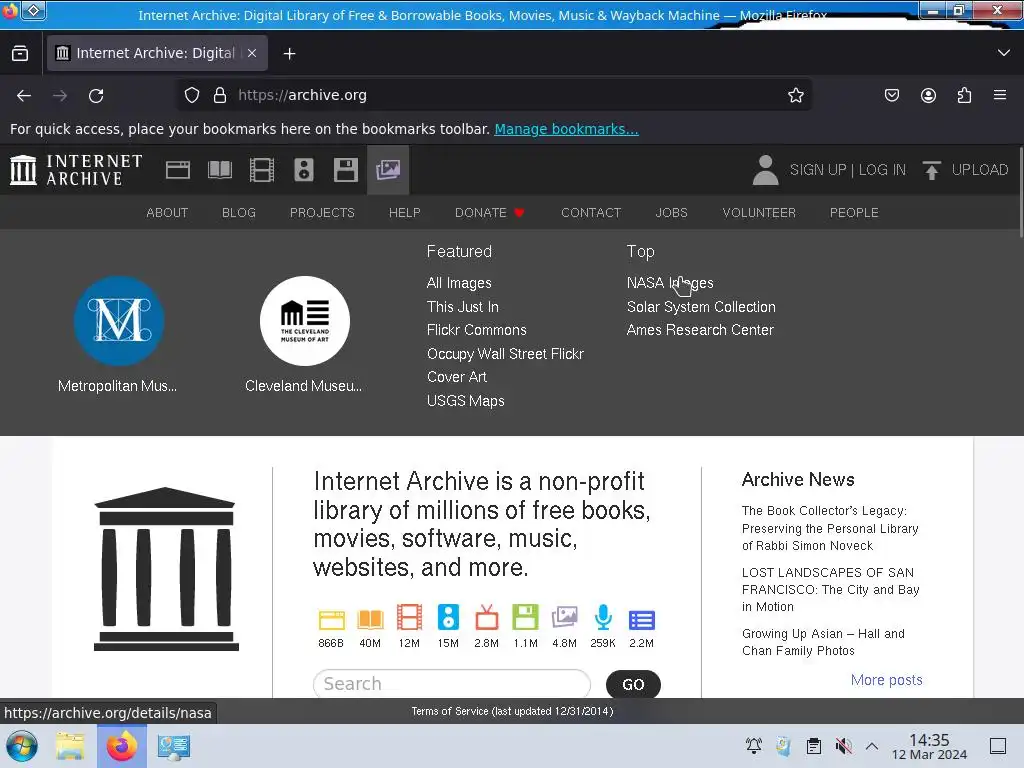Open the Software floppy disk icon in navbar

(x=345, y=170)
